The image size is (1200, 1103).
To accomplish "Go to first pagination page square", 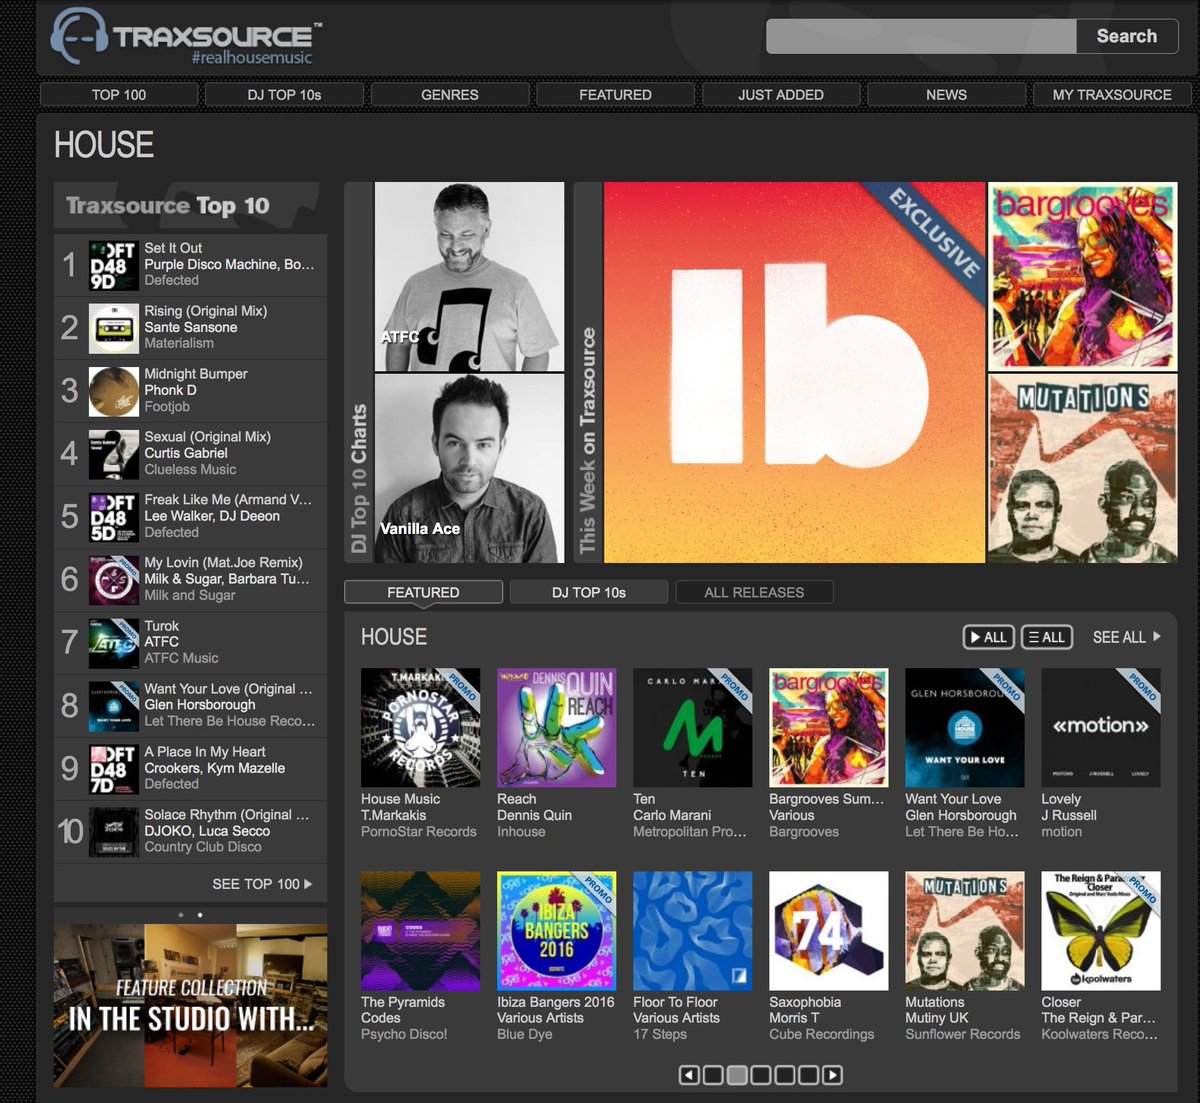I will tap(713, 1075).
